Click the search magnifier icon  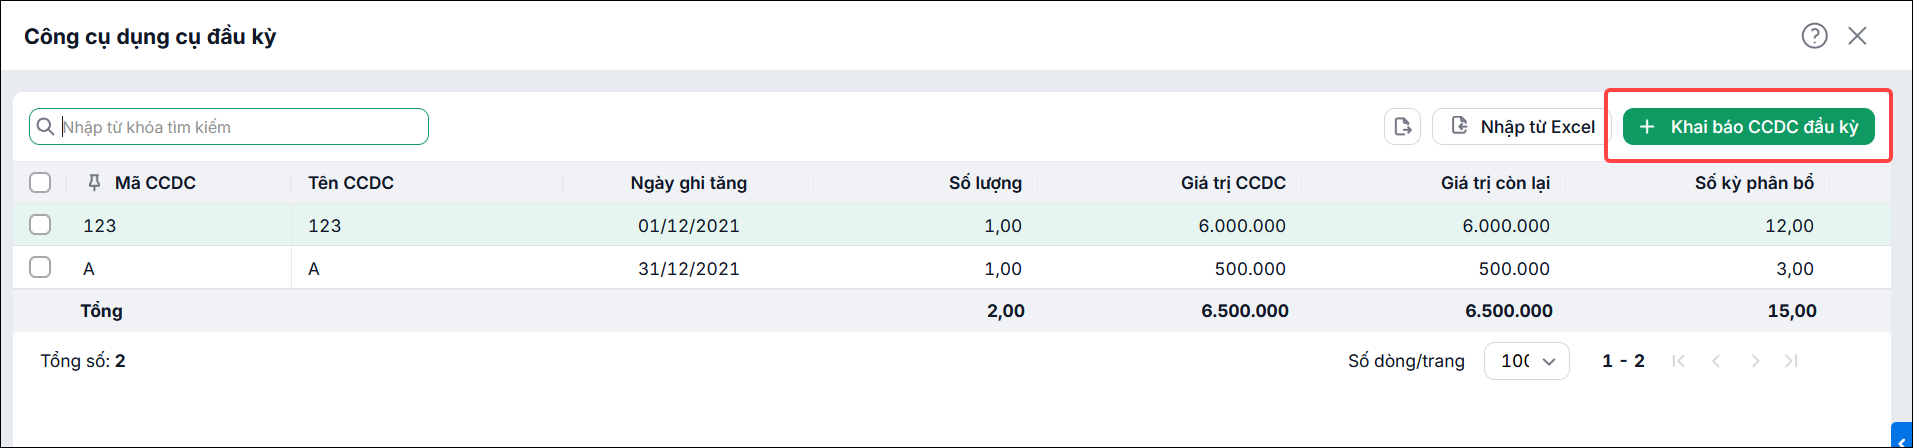point(45,127)
